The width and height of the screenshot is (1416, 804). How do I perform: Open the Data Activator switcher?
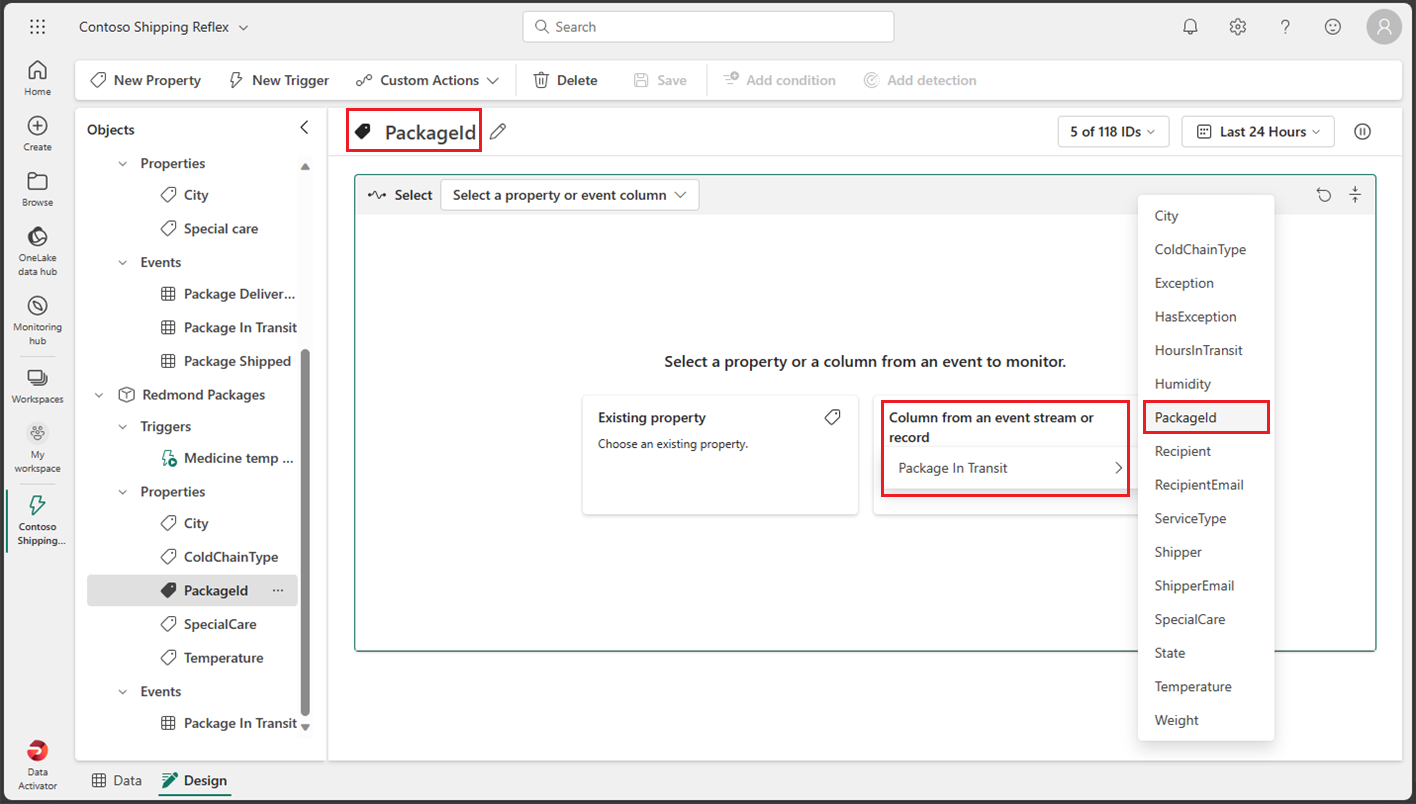(37, 765)
